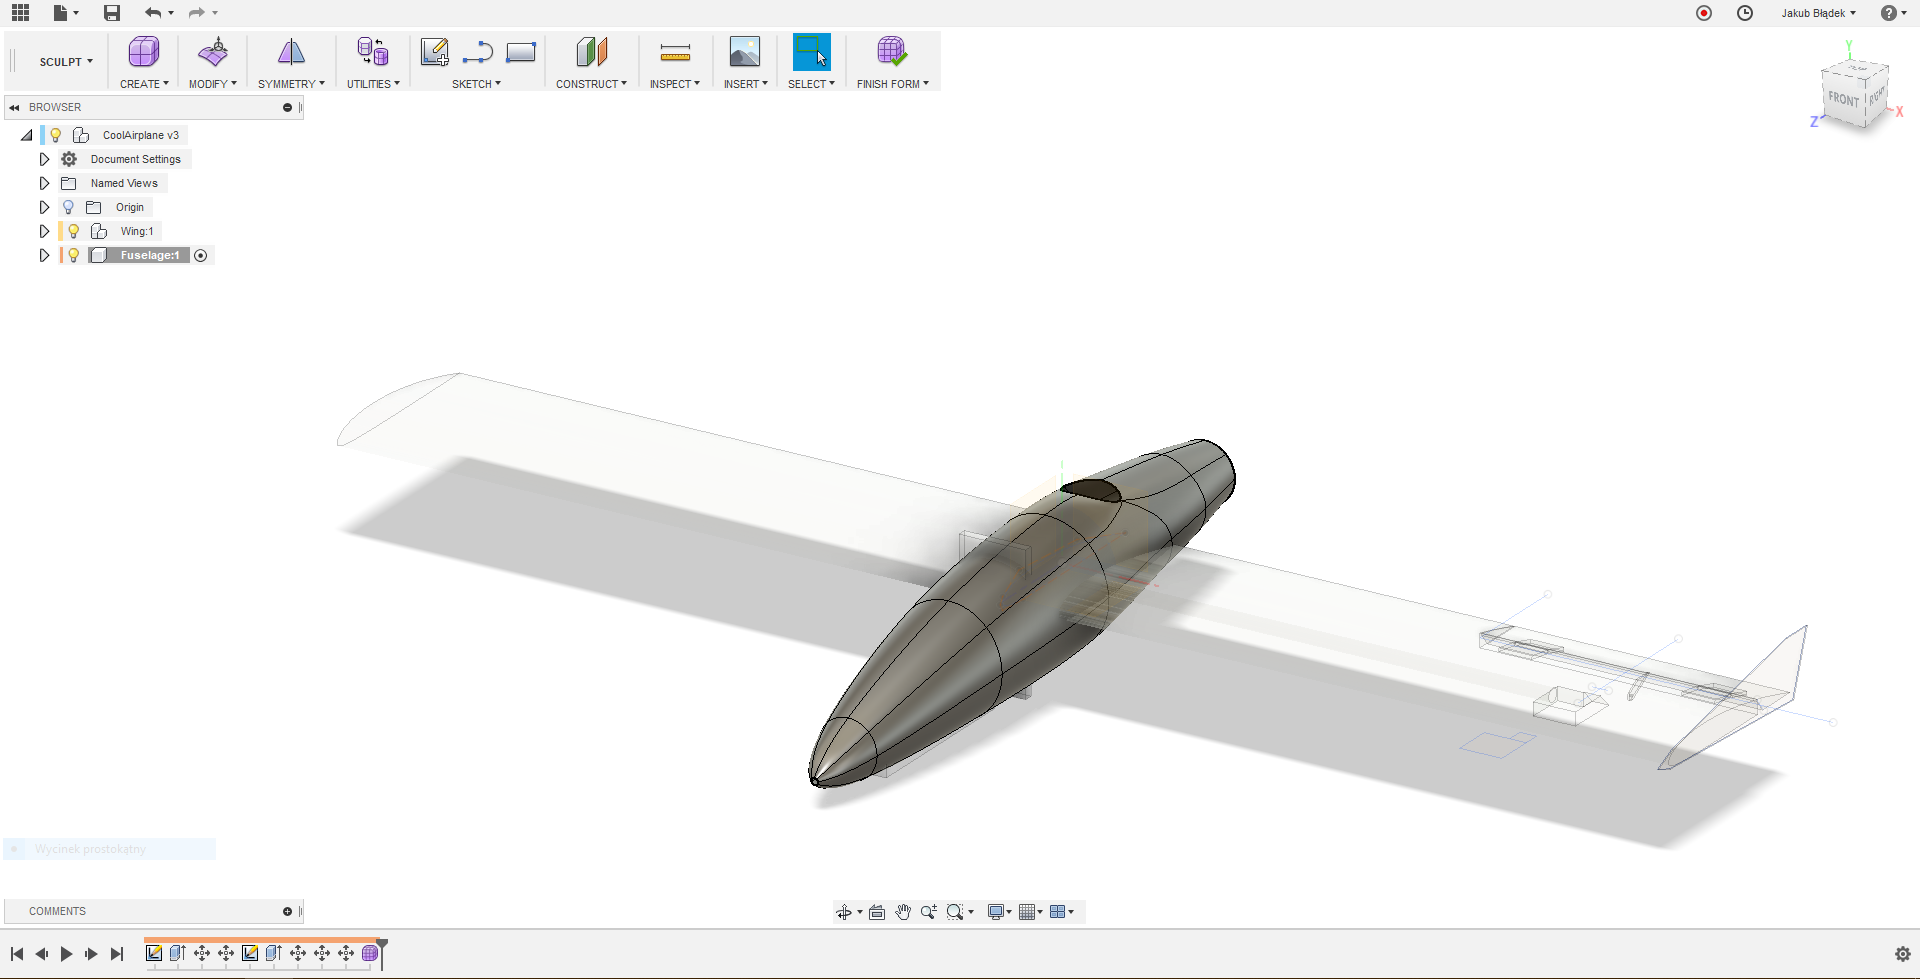Click the Look At icon
Image resolution: width=1920 pixels, height=979 pixels.
click(x=877, y=912)
